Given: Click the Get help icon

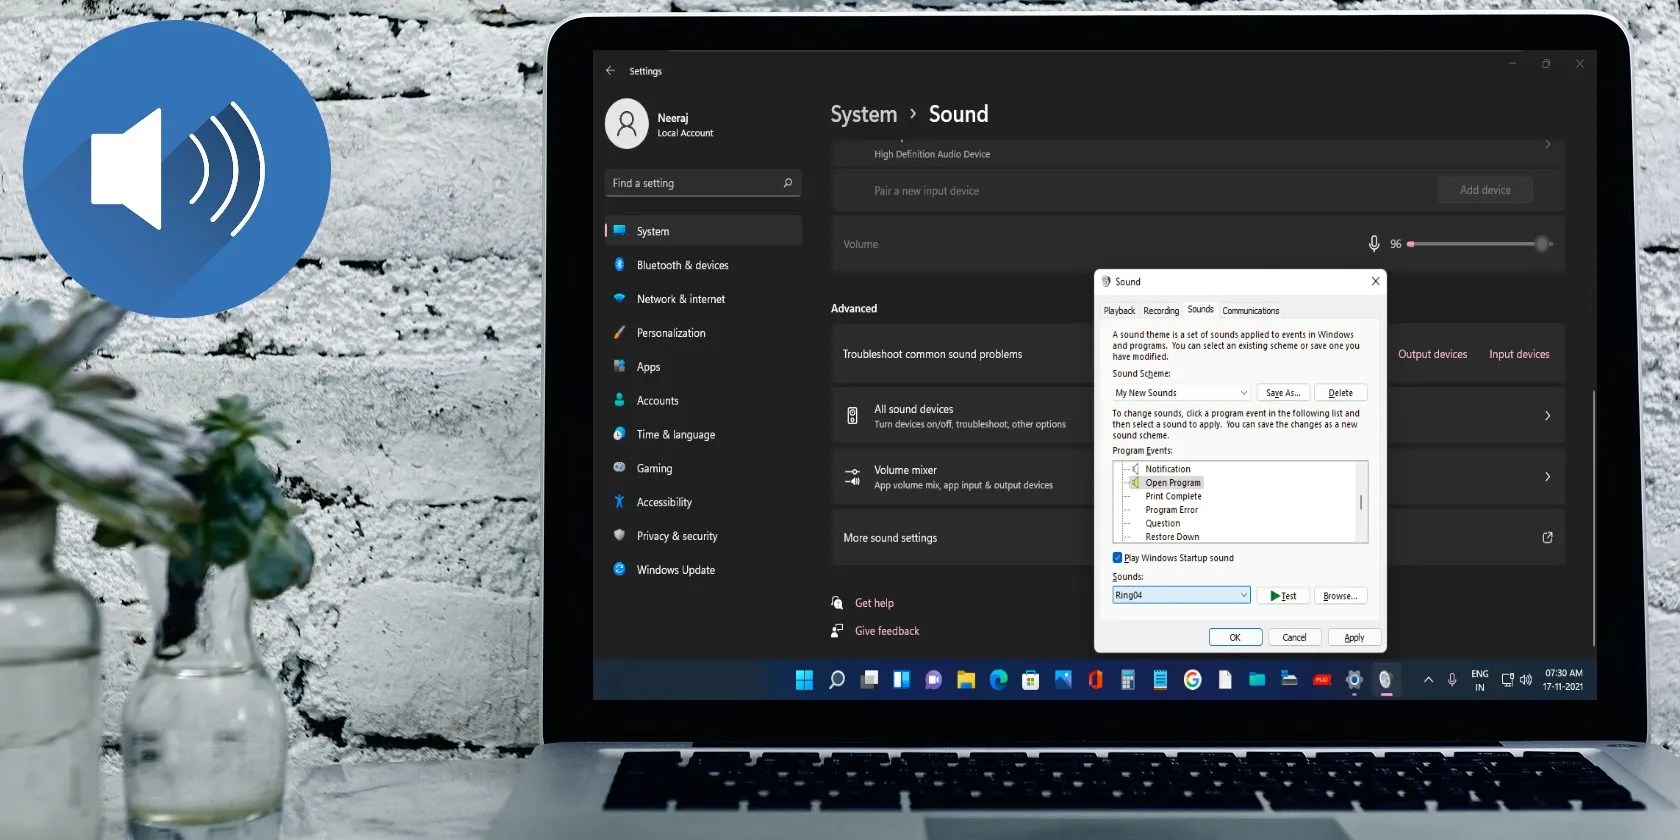Looking at the screenshot, I should pyautogui.click(x=837, y=603).
